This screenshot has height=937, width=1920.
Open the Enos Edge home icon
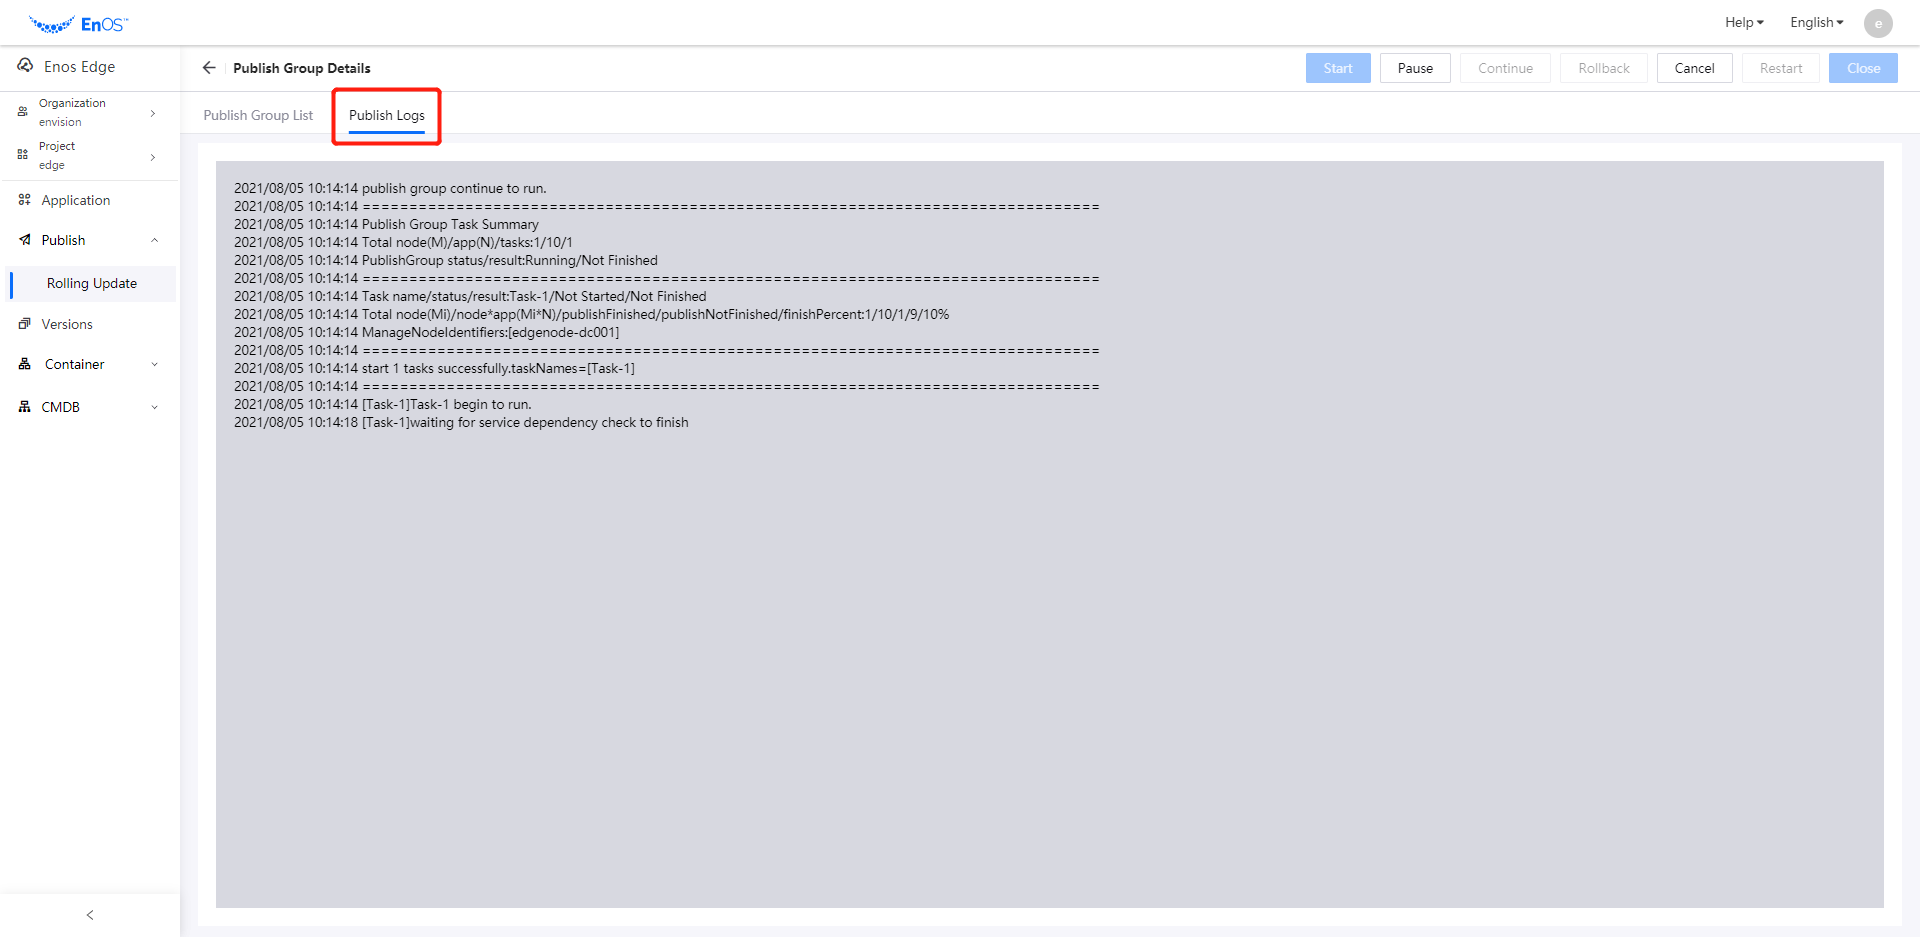(25, 66)
